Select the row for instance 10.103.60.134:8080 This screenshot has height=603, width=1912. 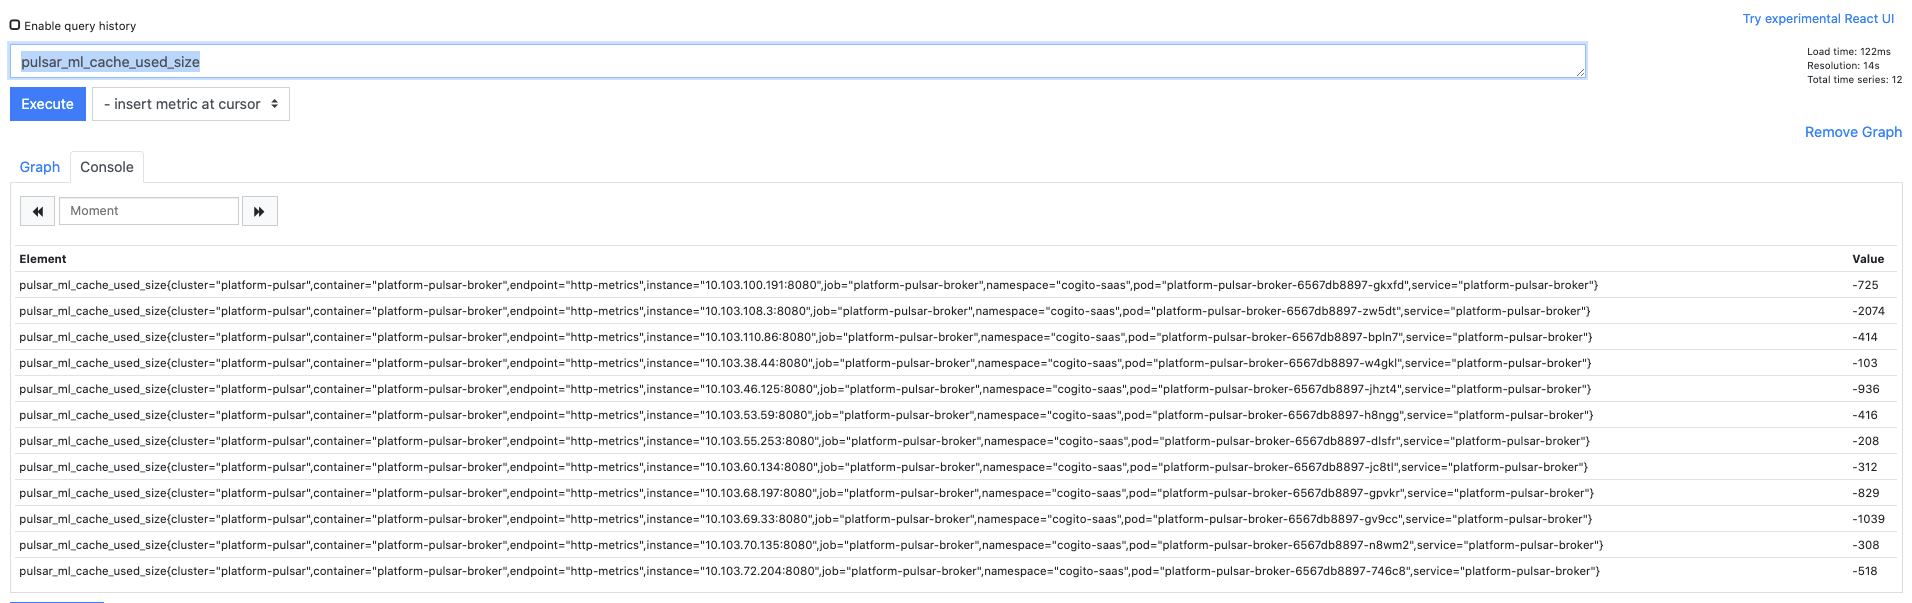(956, 467)
